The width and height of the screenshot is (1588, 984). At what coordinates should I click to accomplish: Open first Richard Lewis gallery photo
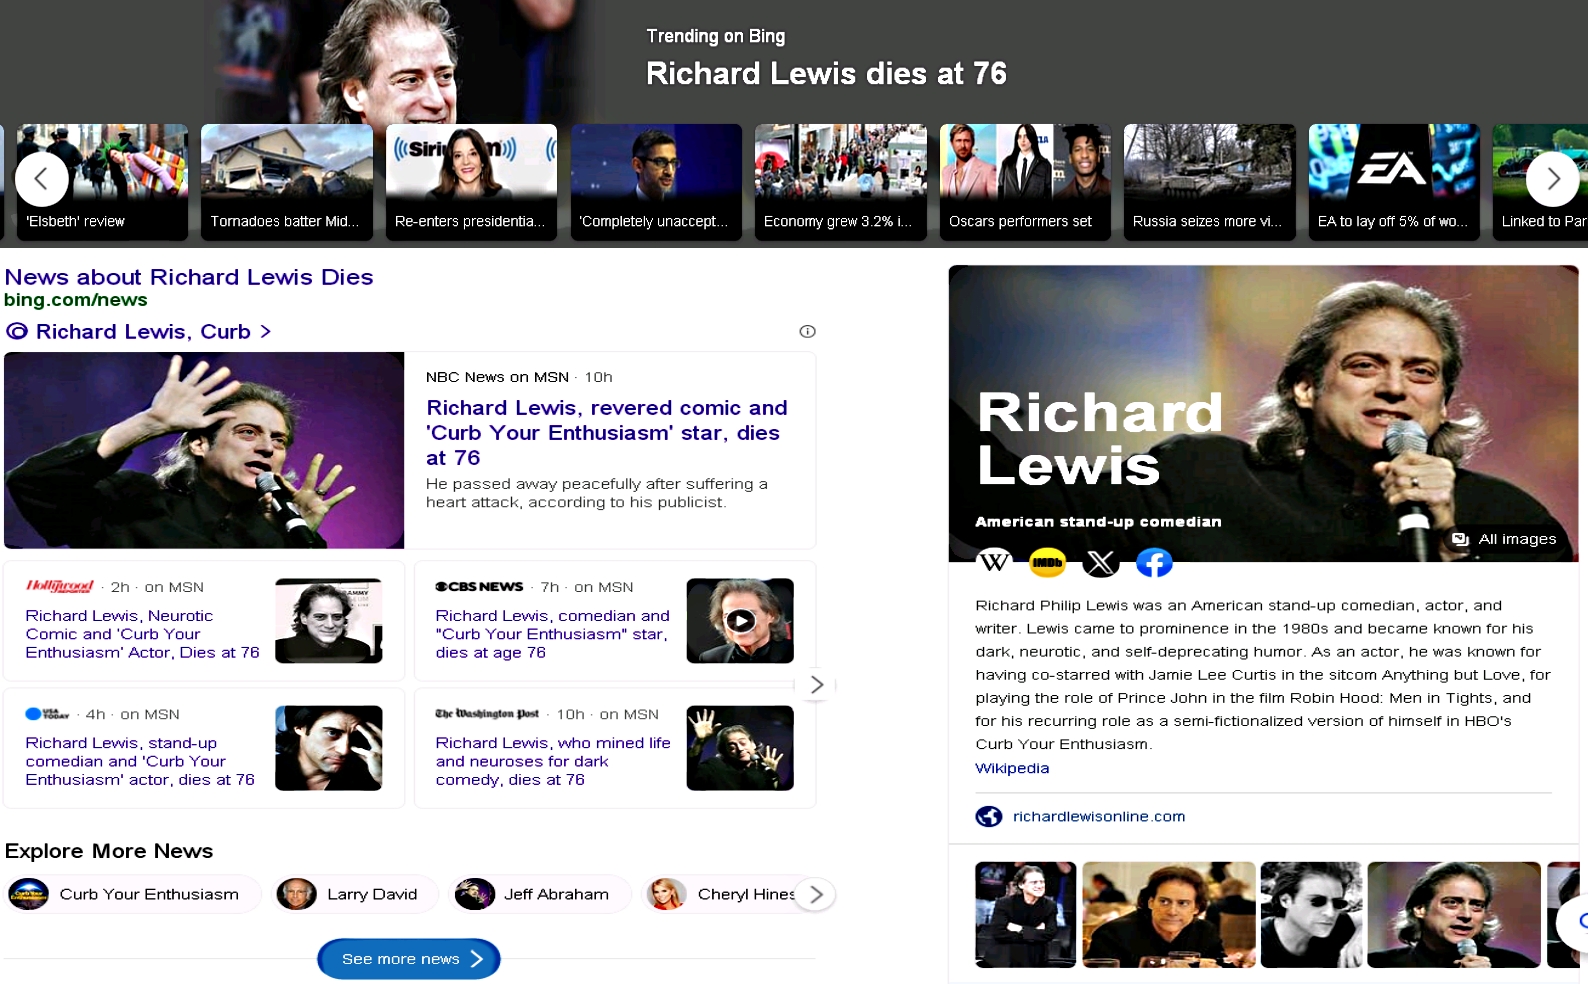pyautogui.click(x=1025, y=915)
